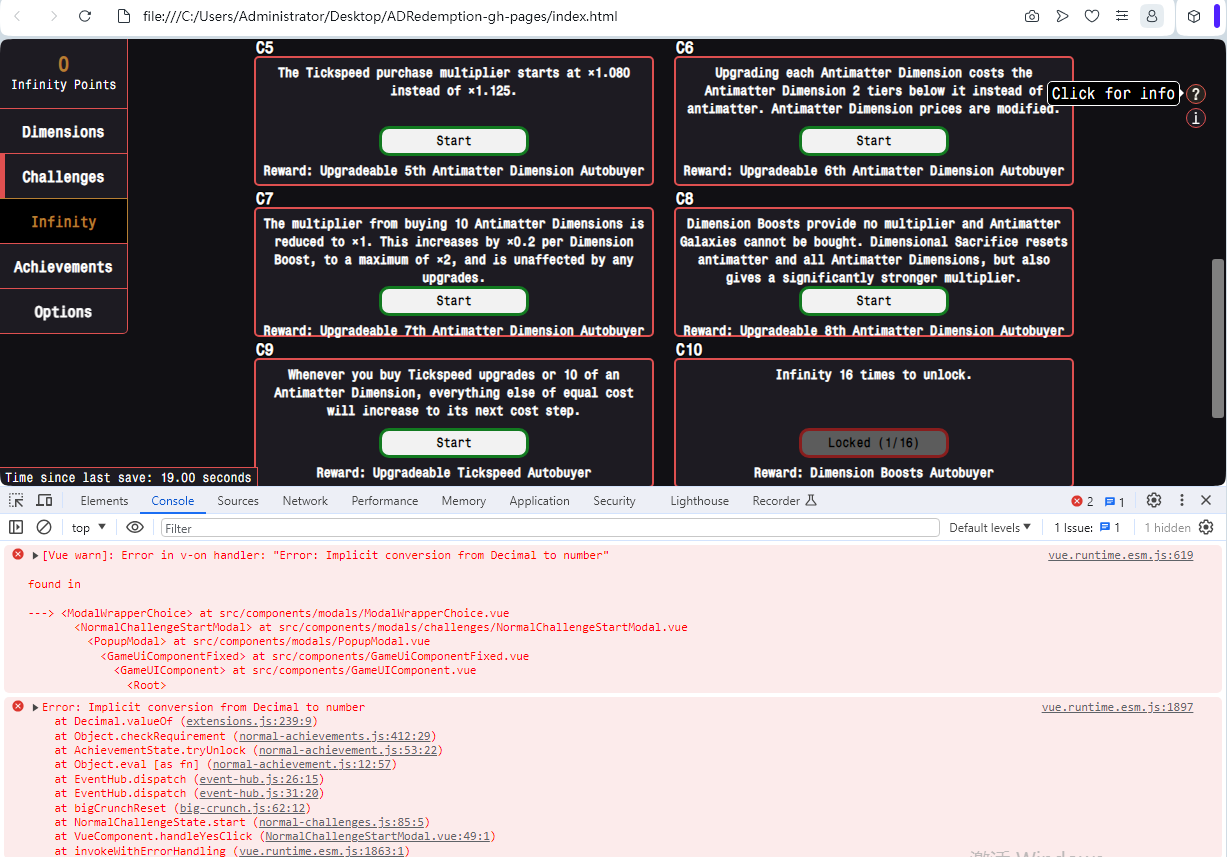Click the camera screenshot icon in the toolbar
Screen dimensions: 1227x857
[x=1031, y=16]
